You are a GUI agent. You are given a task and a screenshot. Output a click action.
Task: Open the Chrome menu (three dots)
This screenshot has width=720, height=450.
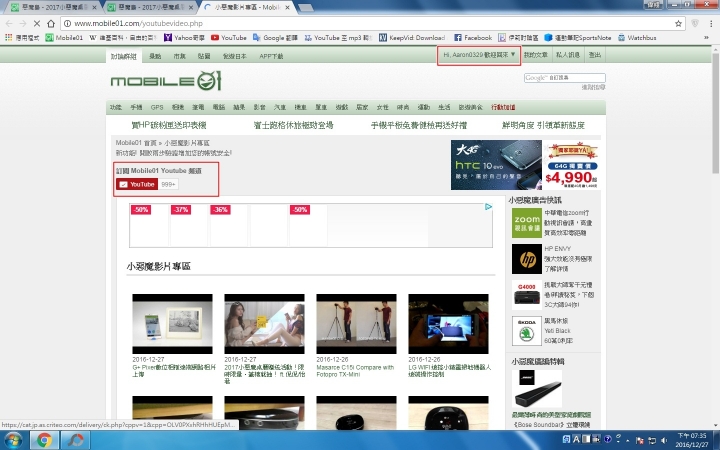coord(711,23)
